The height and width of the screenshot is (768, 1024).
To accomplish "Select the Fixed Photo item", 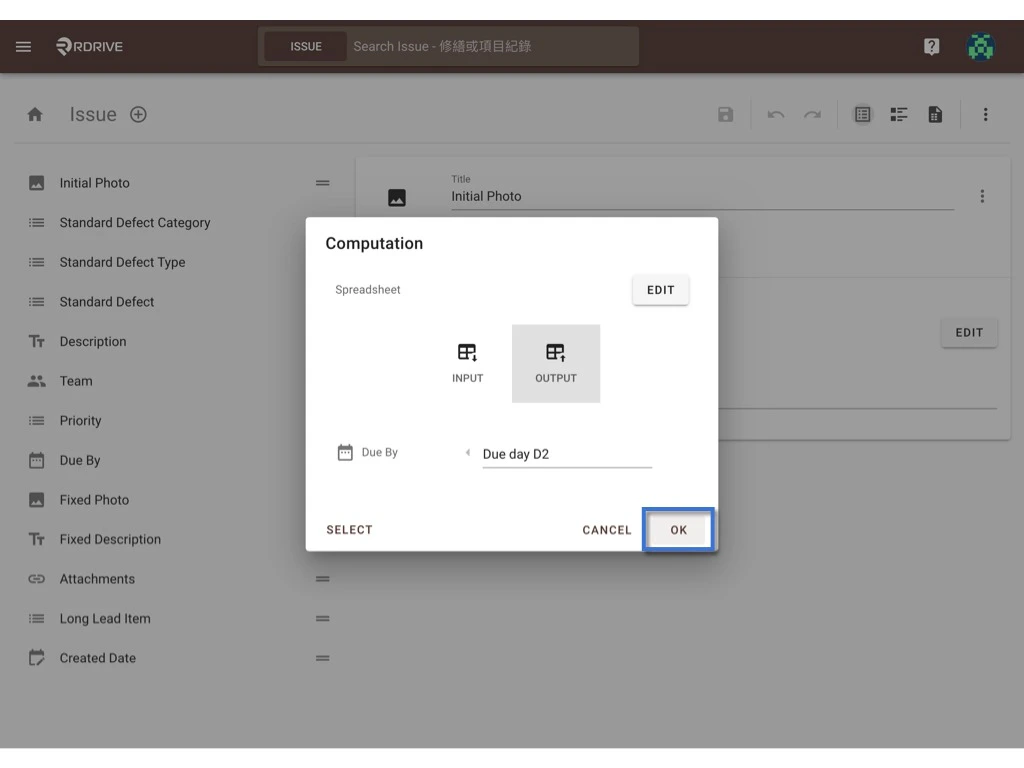I will [x=95, y=500].
